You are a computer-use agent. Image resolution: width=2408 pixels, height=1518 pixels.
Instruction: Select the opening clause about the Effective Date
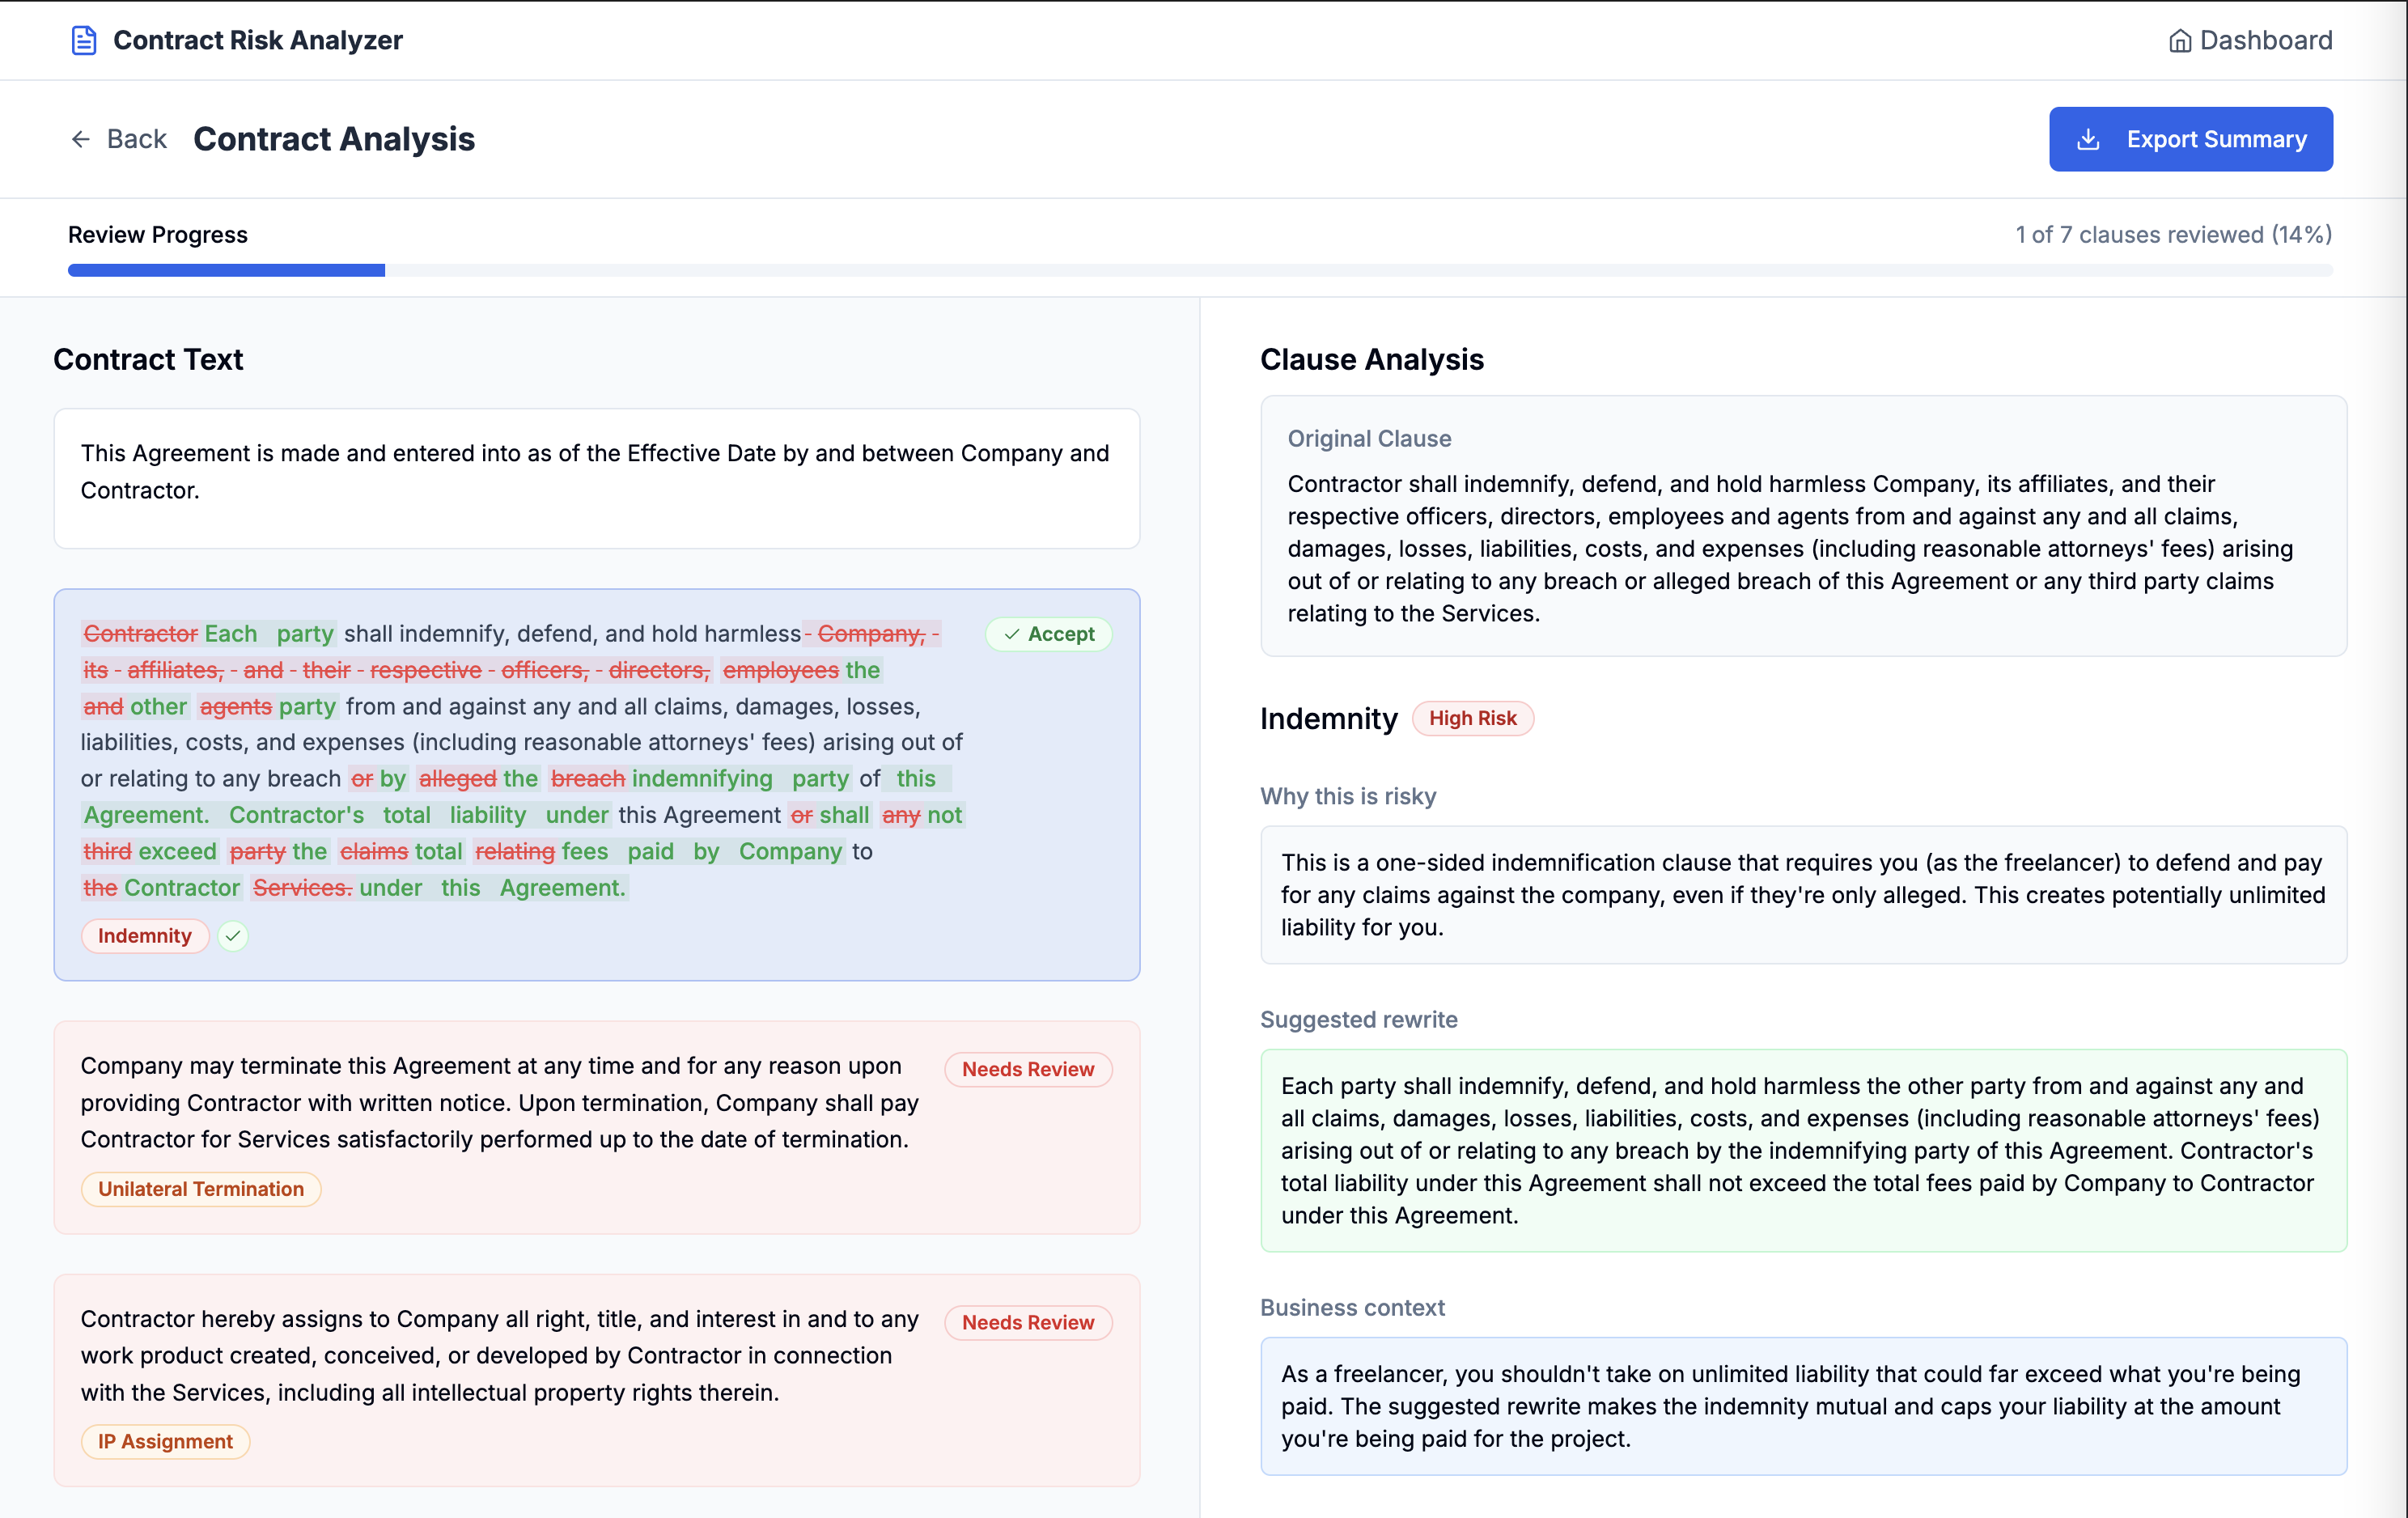(596, 480)
